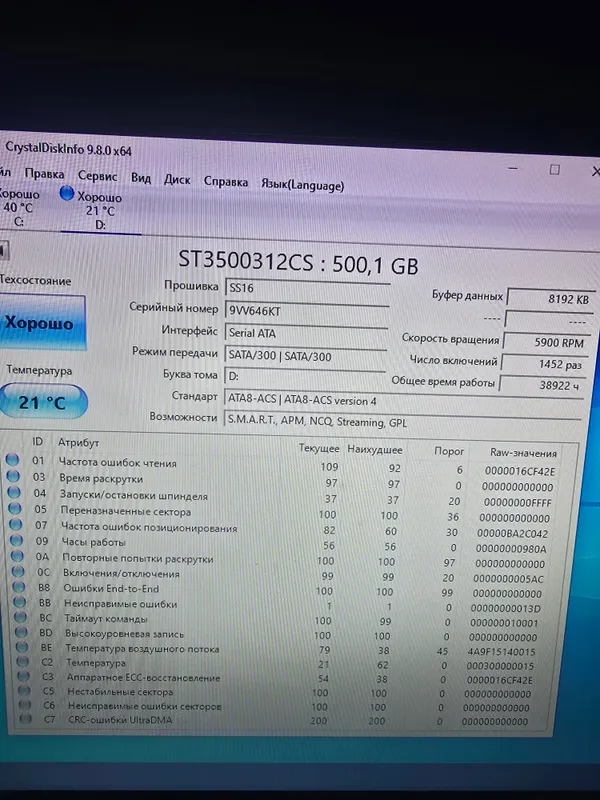Maximize the CrystalDiskInfo window
Screen dimensions: 600x800
coord(555,169)
